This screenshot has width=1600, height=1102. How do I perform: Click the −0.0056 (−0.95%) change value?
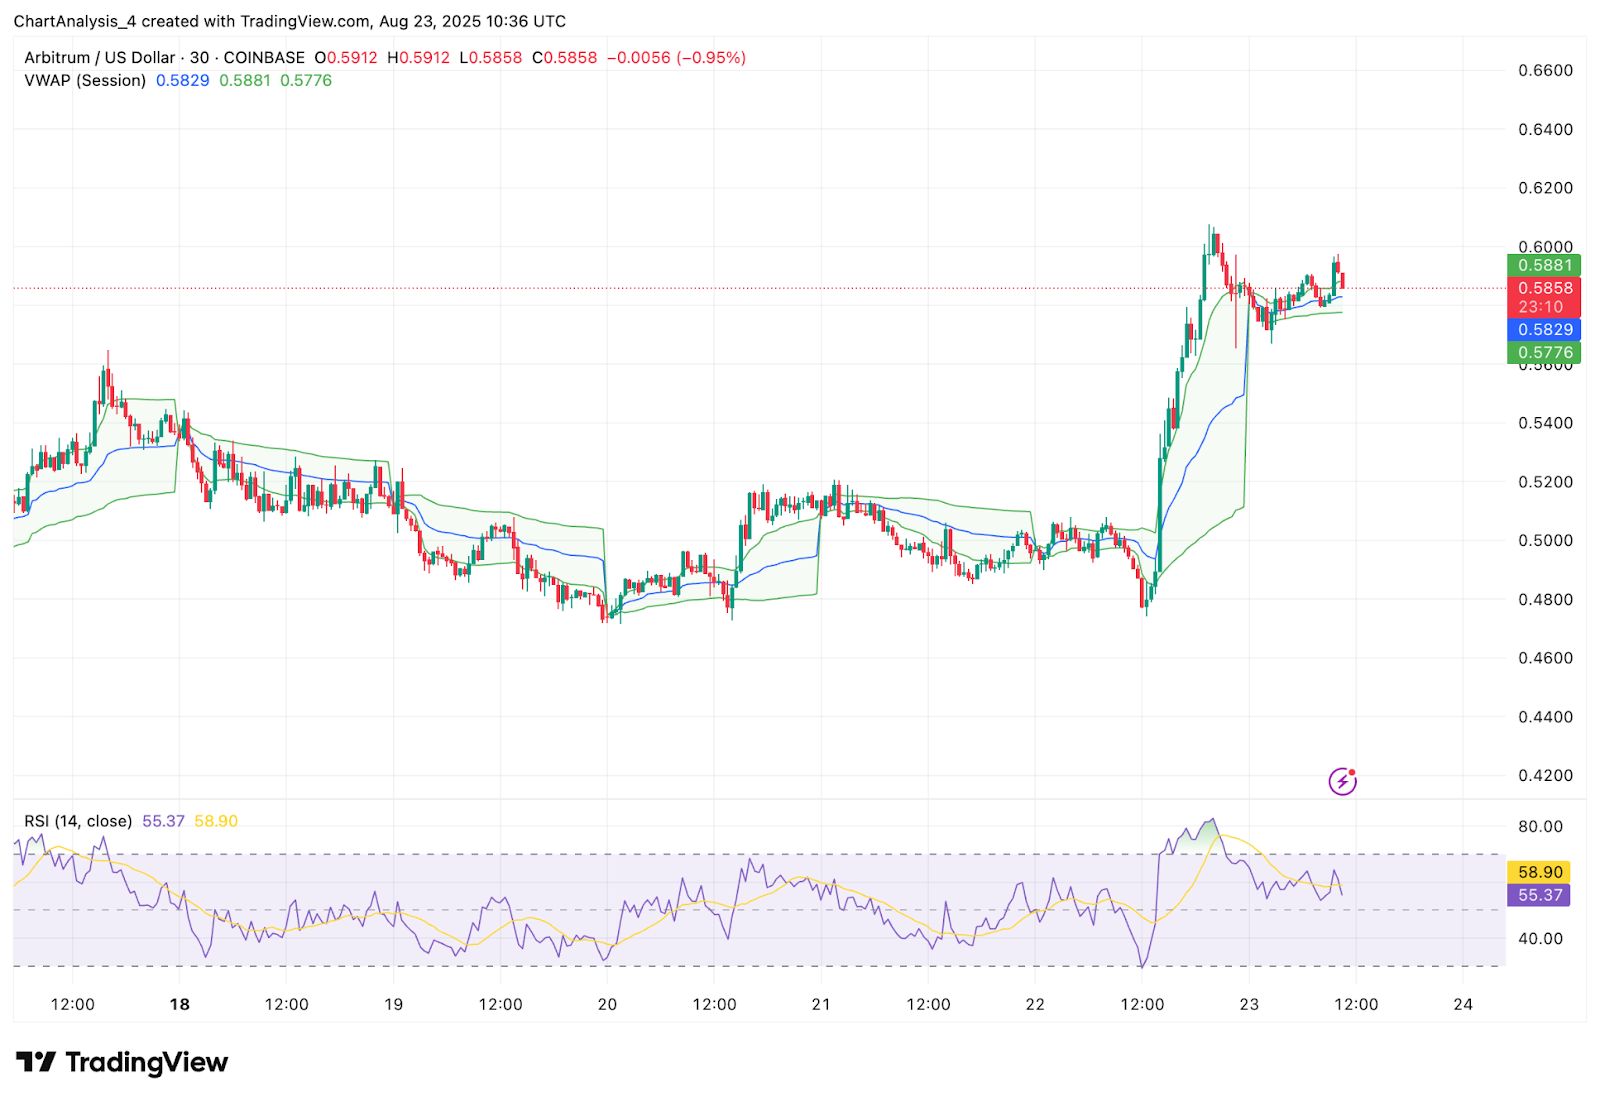[676, 58]
